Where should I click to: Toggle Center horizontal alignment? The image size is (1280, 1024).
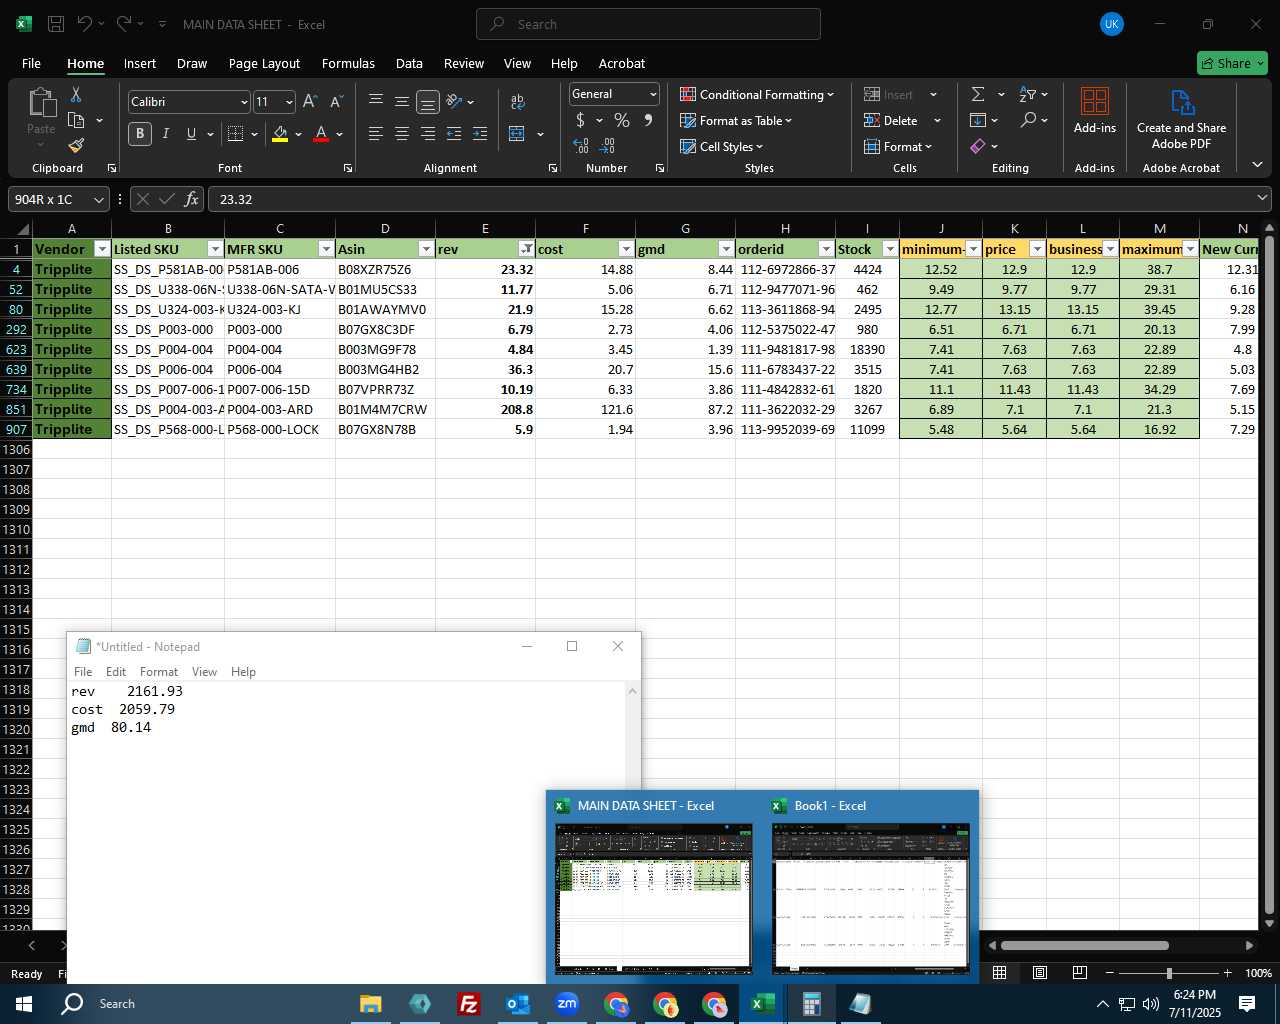(x=401, y=133)
